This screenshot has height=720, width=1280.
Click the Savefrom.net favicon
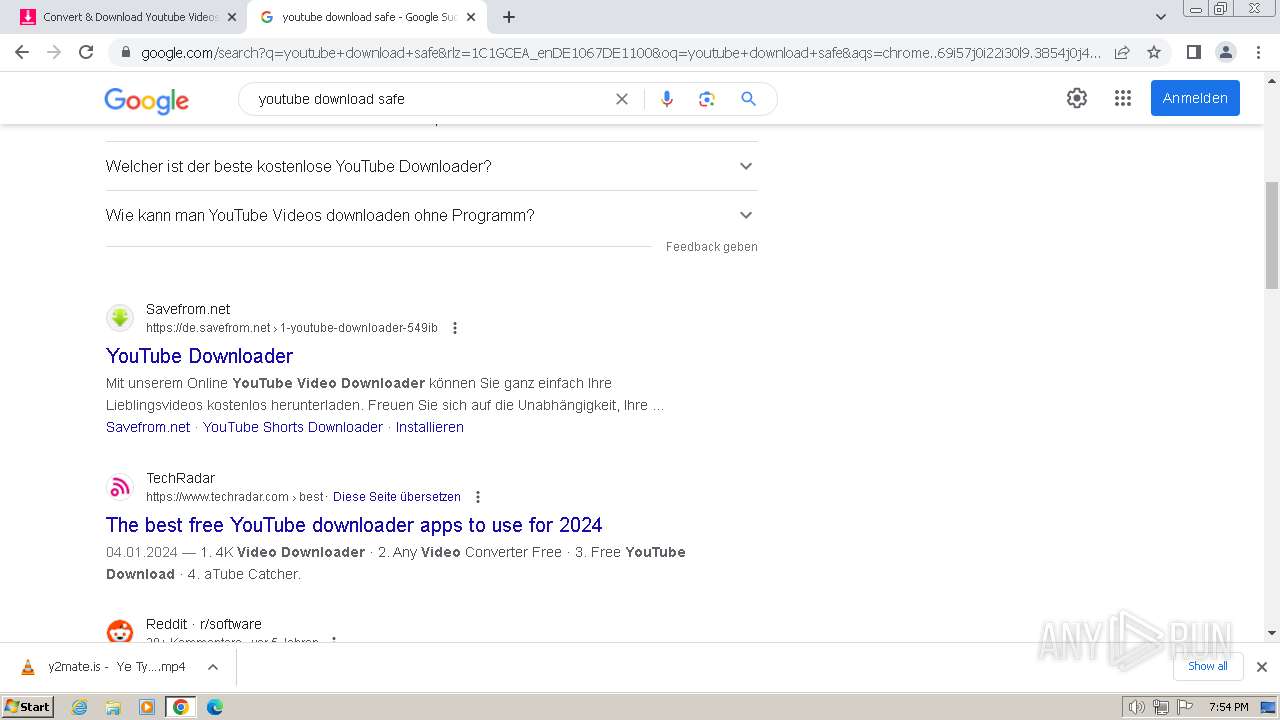click(120, 318)
